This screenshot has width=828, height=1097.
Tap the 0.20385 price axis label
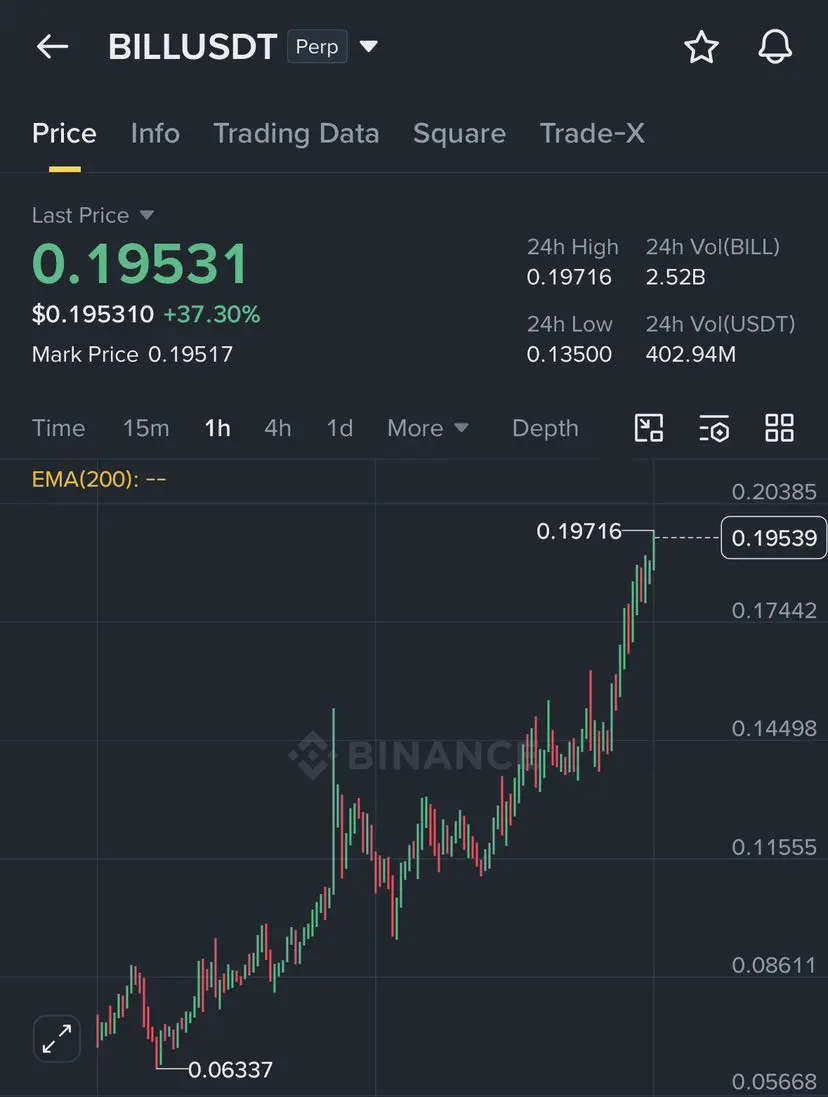(x=774, y=492)
